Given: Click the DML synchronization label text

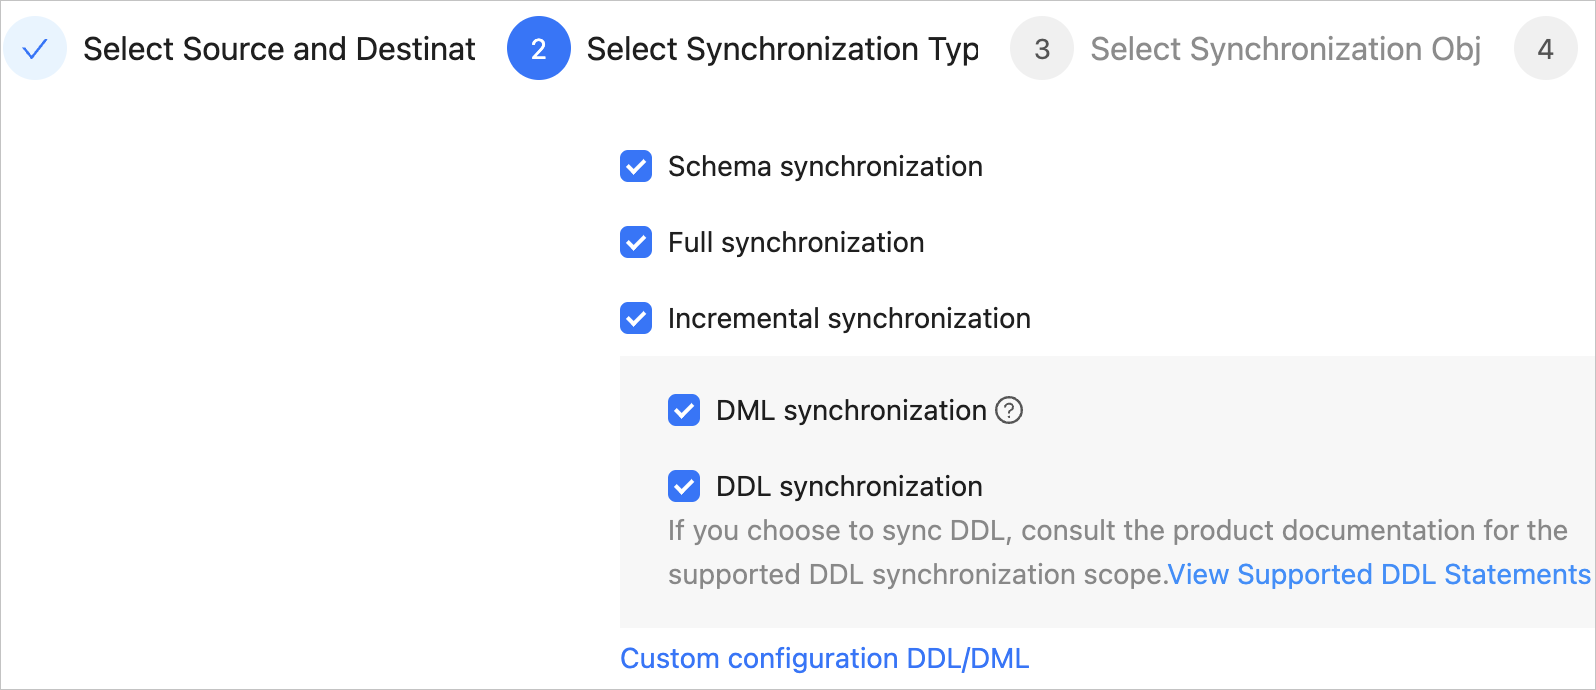Looking at the screenshot, I should [851, 410].
